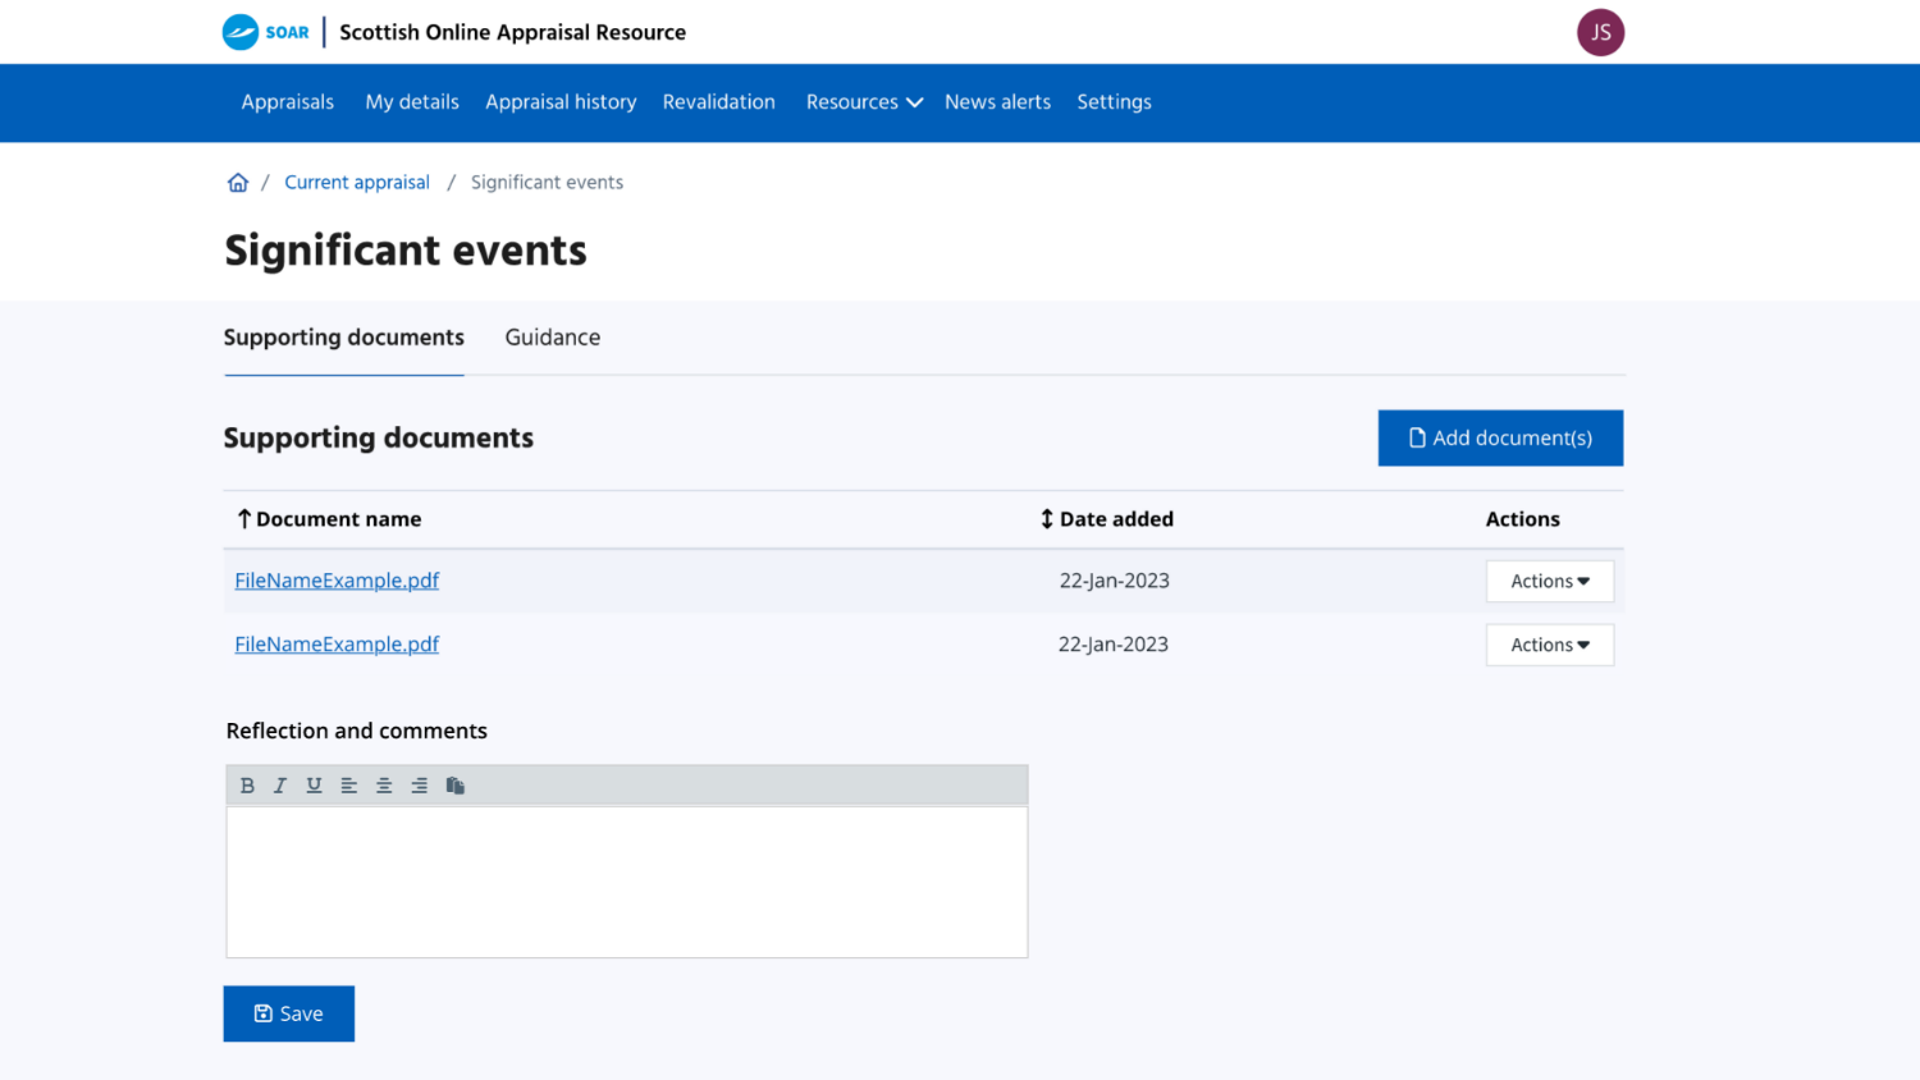Open My details in navigation
This screenshot has width=1920, height=1080.
tap(412, 102)
